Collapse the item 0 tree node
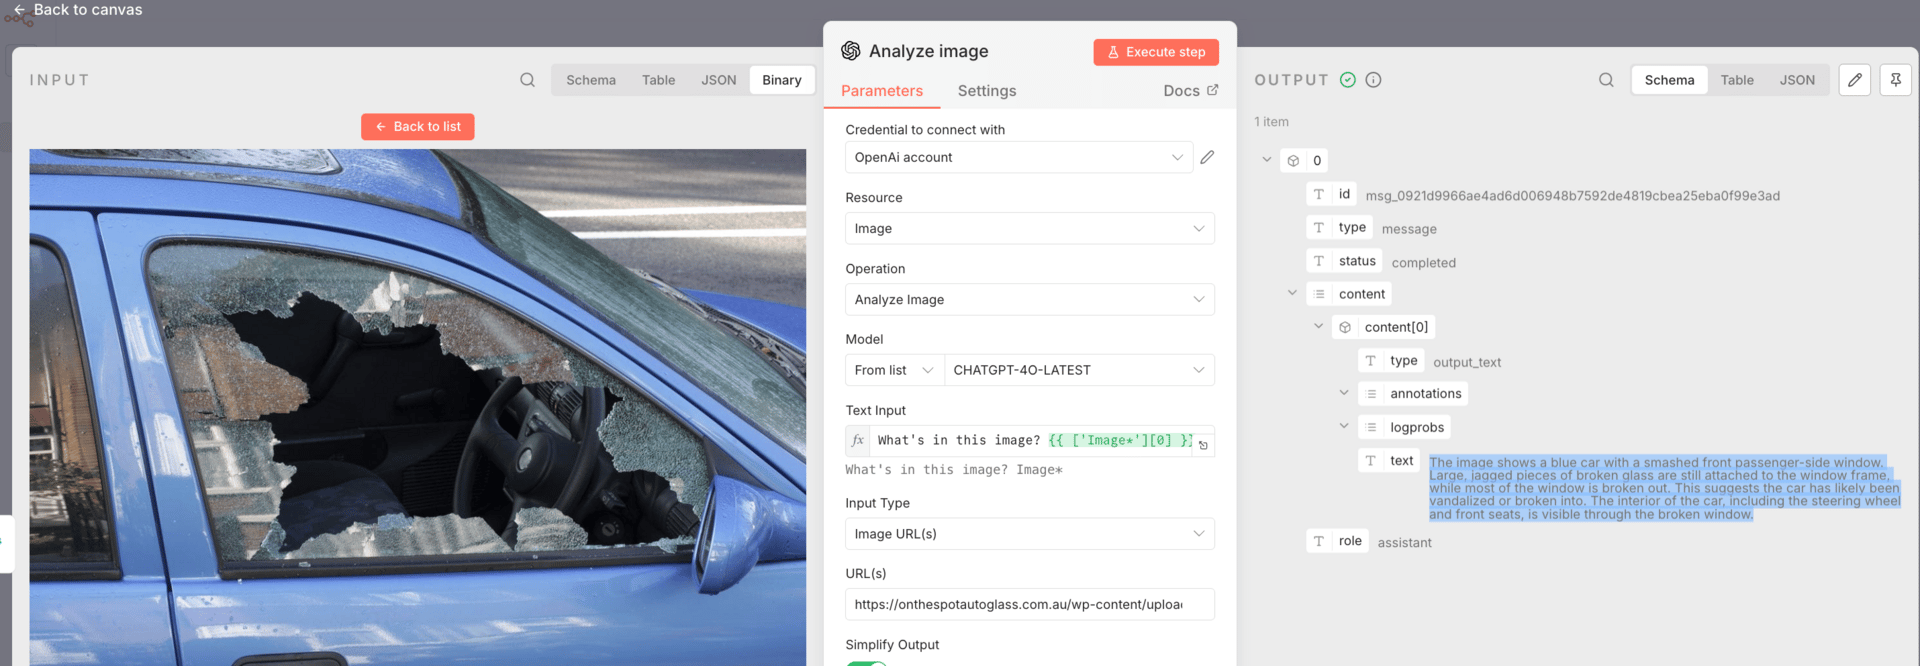1920x666 pixels. [1267, 160]
